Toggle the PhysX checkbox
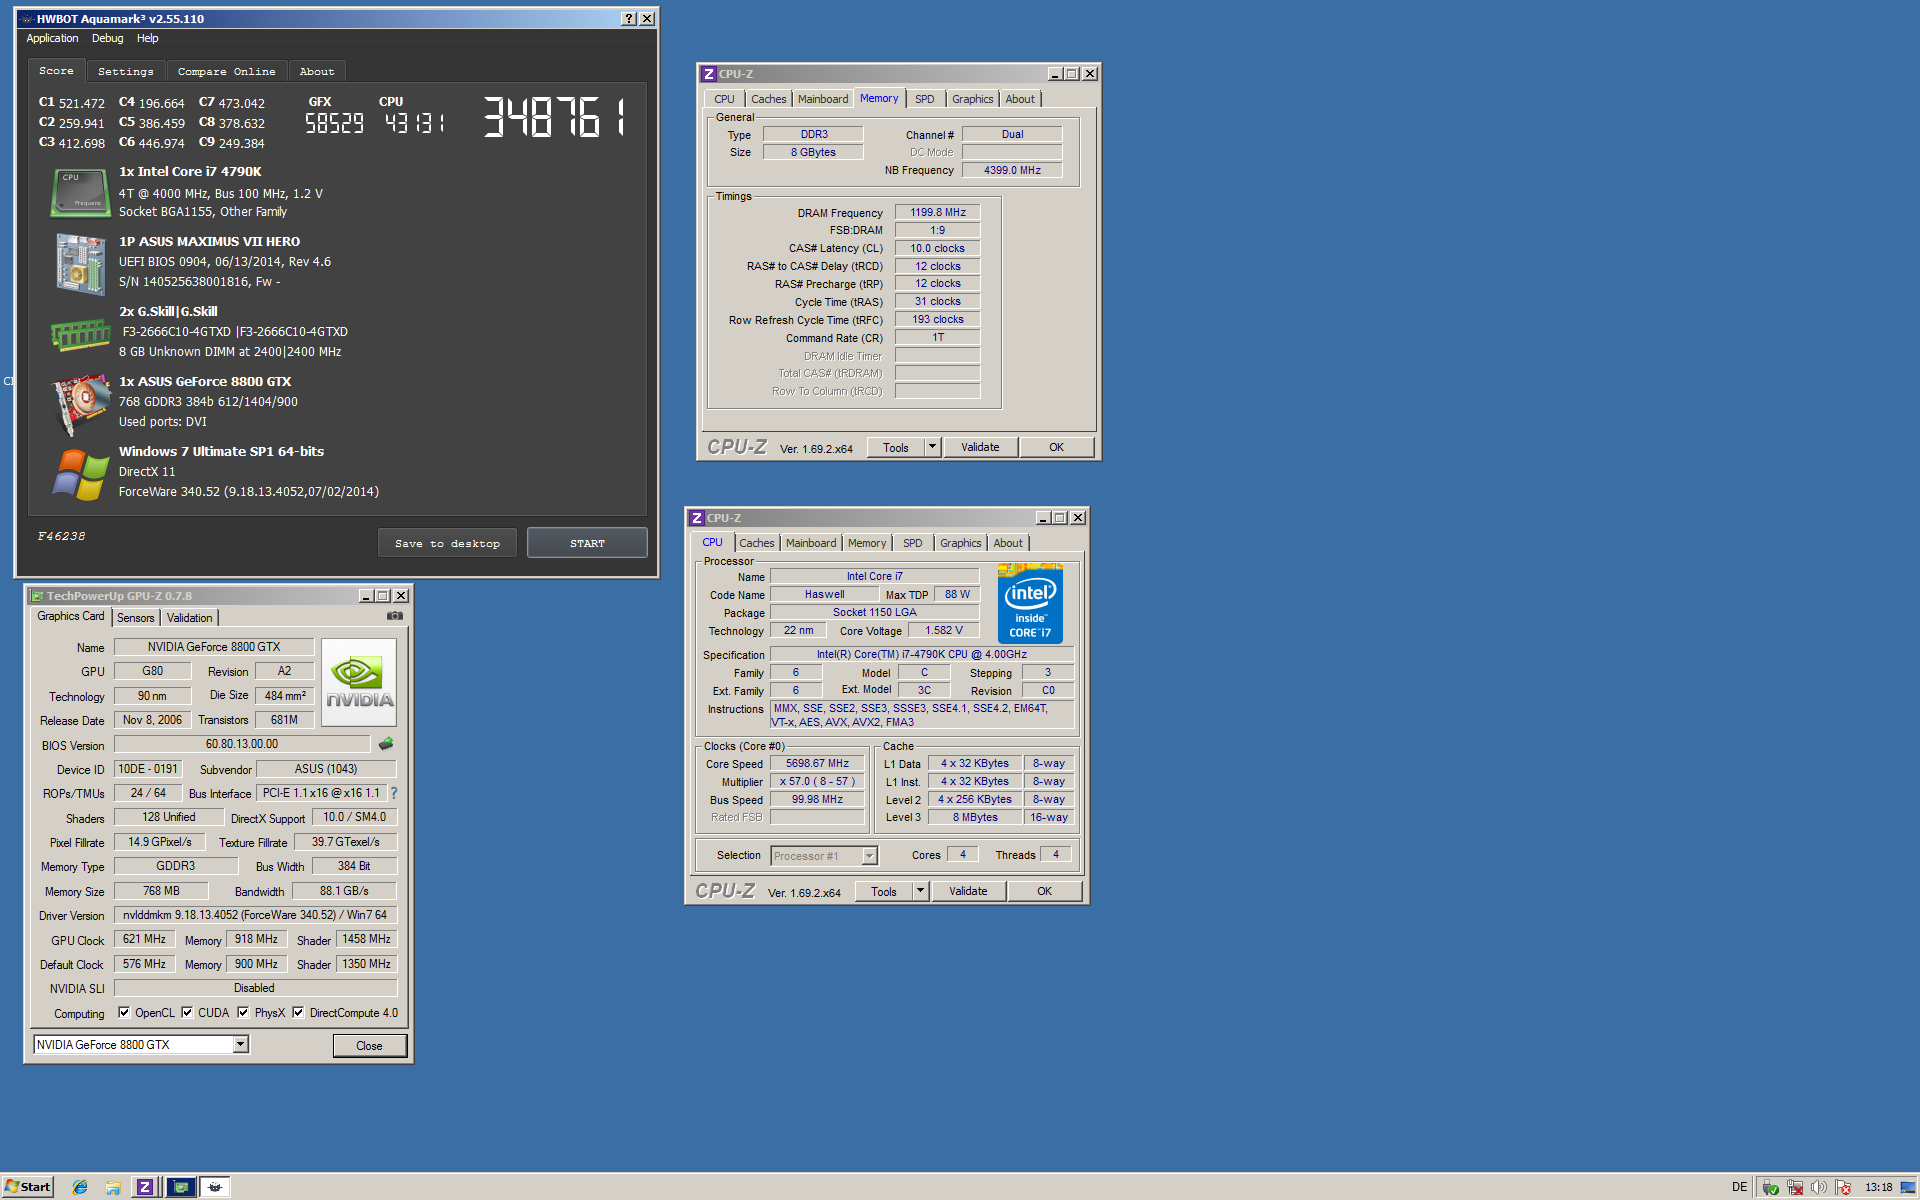Screen dimensions: 1920x1200 pyautogui.click(x=243, y=1012)
